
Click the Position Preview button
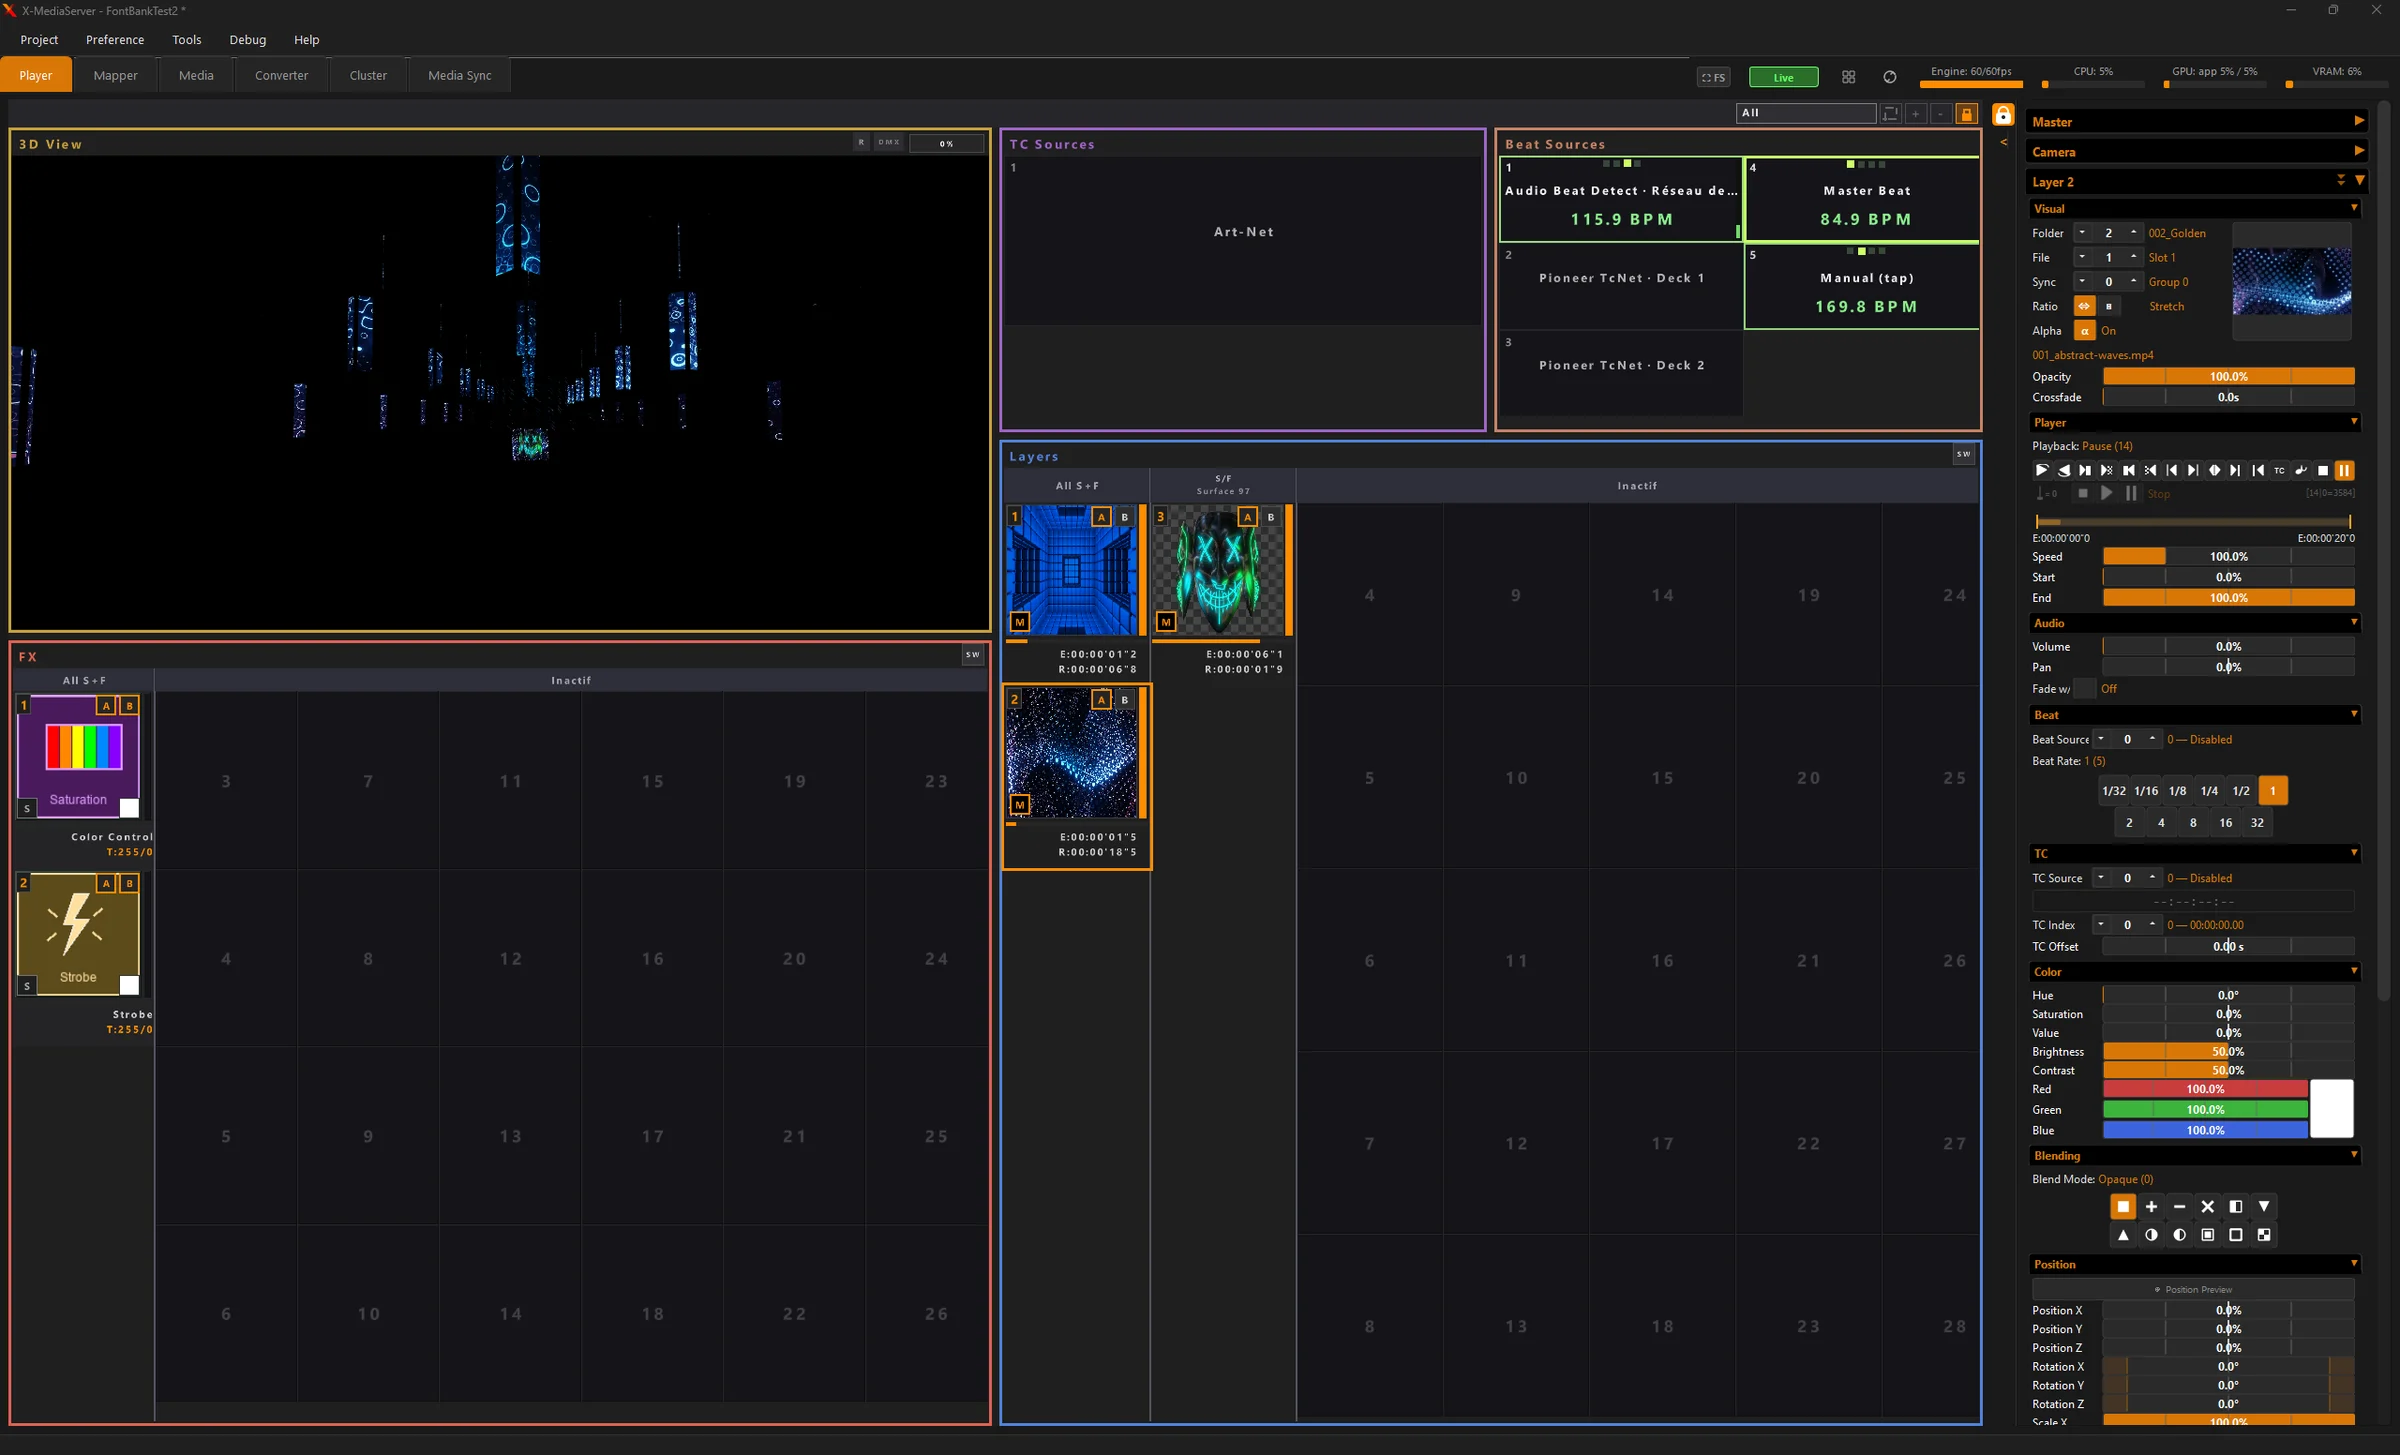pyautogui.click(x=2193, y=1289)
